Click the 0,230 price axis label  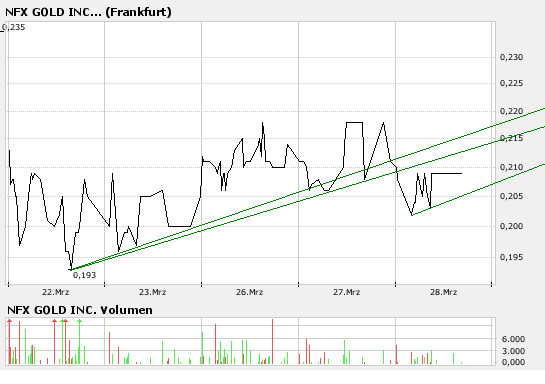(x=511, y=57)
